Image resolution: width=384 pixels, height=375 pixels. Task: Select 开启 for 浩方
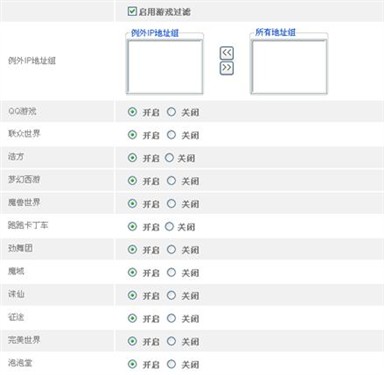[132, 157]
